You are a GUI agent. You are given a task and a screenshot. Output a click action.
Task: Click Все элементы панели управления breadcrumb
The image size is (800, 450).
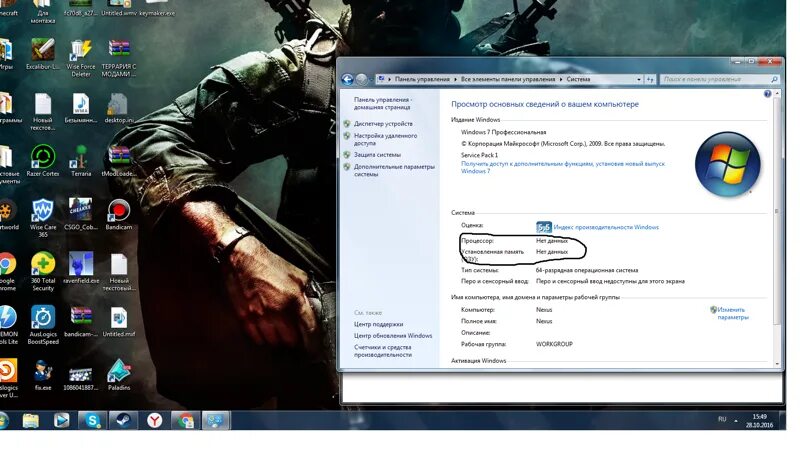(508, 80)
